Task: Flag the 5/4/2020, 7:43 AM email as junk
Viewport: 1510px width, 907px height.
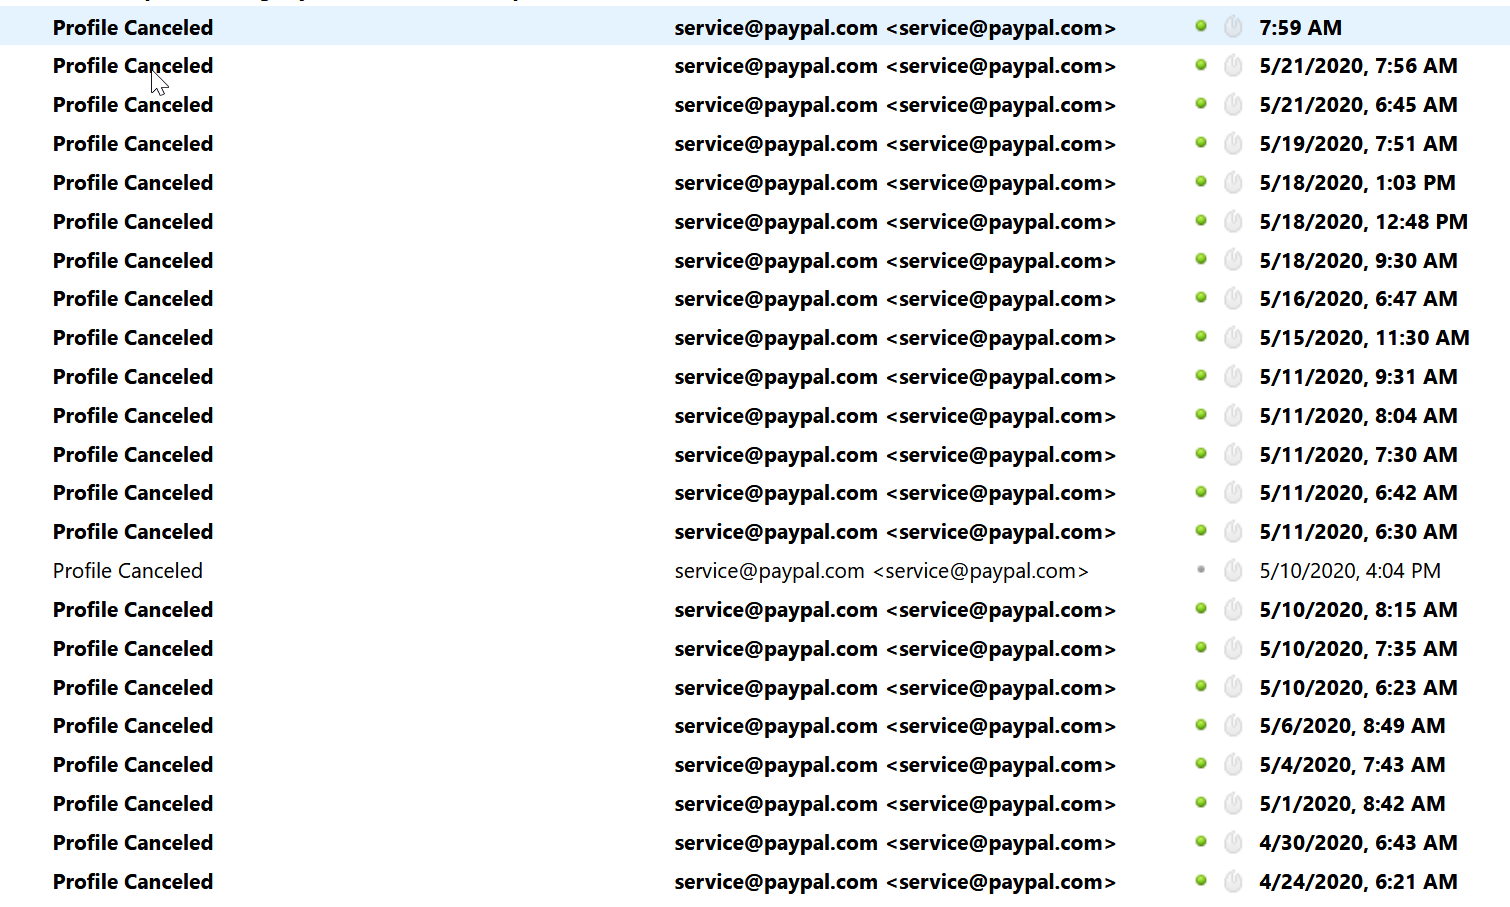Action: [1233, 764]
